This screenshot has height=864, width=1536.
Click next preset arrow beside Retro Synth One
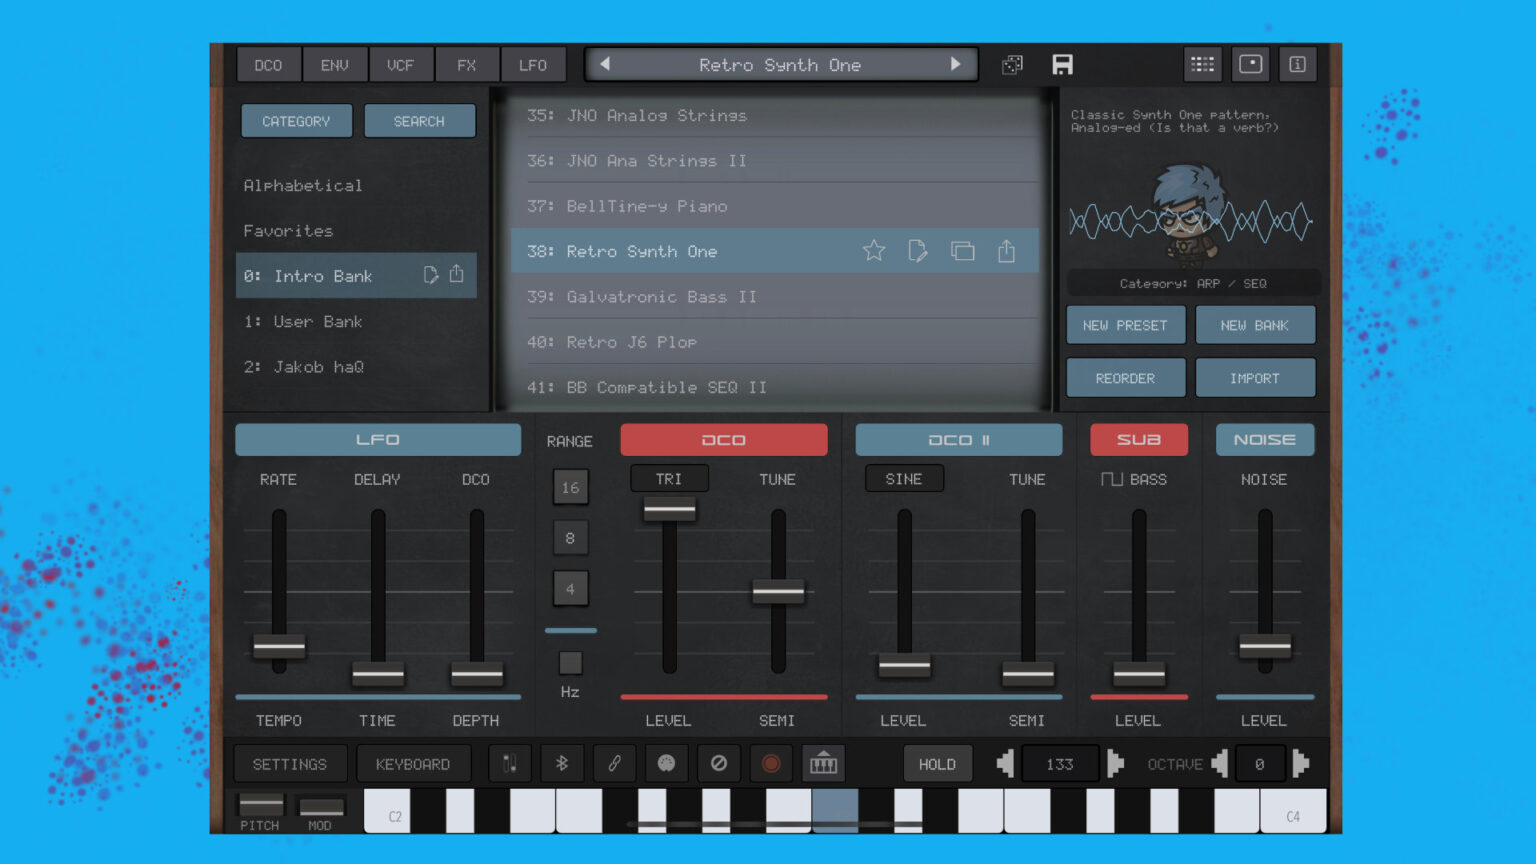click(x=957, y=64)
